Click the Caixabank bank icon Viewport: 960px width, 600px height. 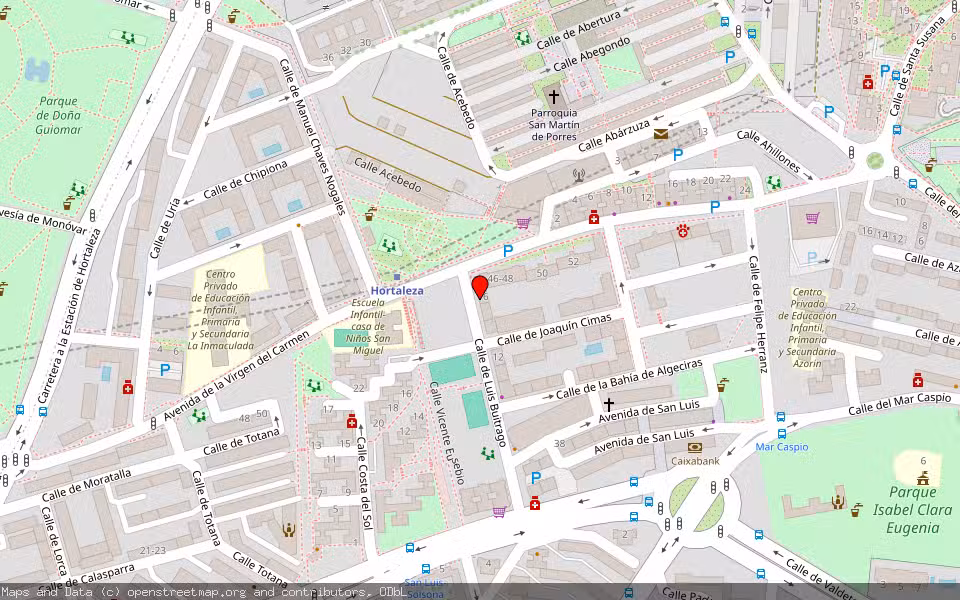pyautogui.click(x=695, y=448)
